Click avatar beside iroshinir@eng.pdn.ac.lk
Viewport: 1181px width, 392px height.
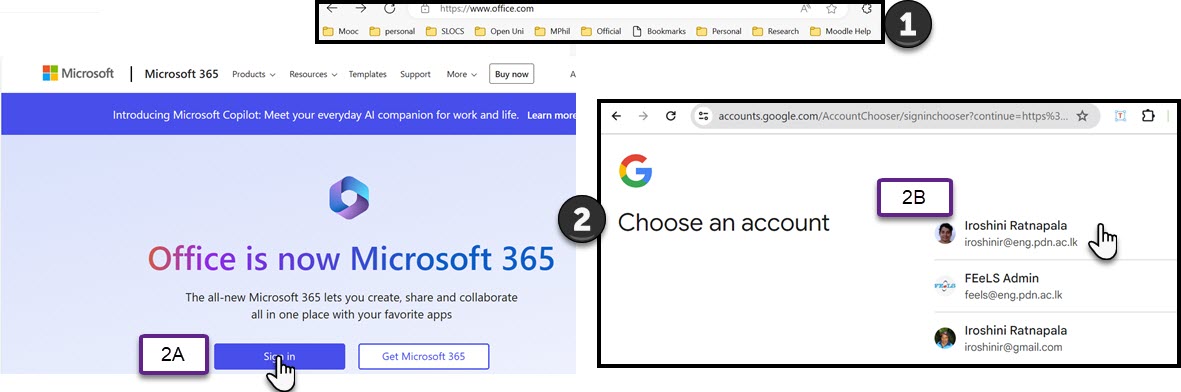(x=944, y=233)
